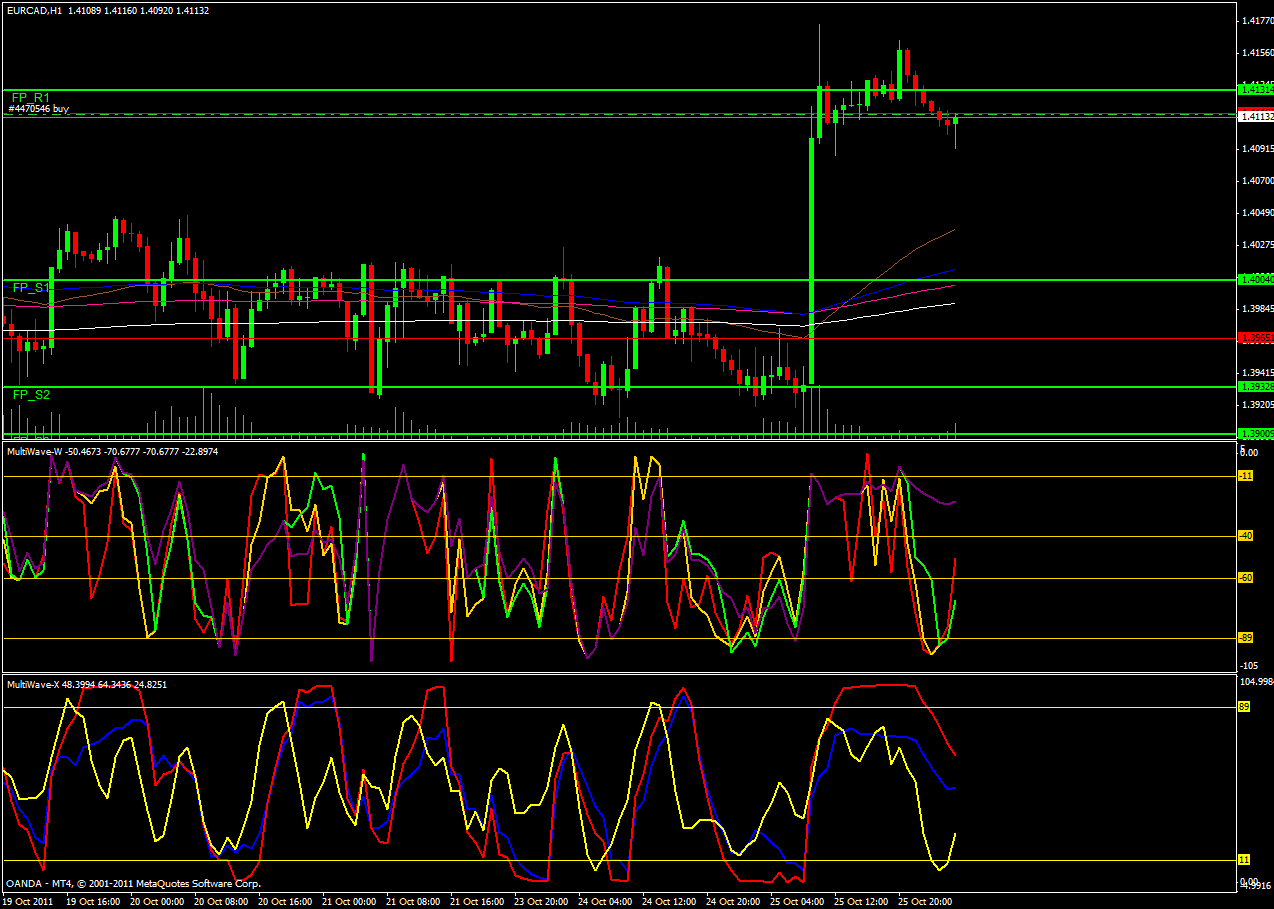Click the #4470546 buy order label
The height and width of the screenshot is (909, 1274).
[x=39, y=108]
